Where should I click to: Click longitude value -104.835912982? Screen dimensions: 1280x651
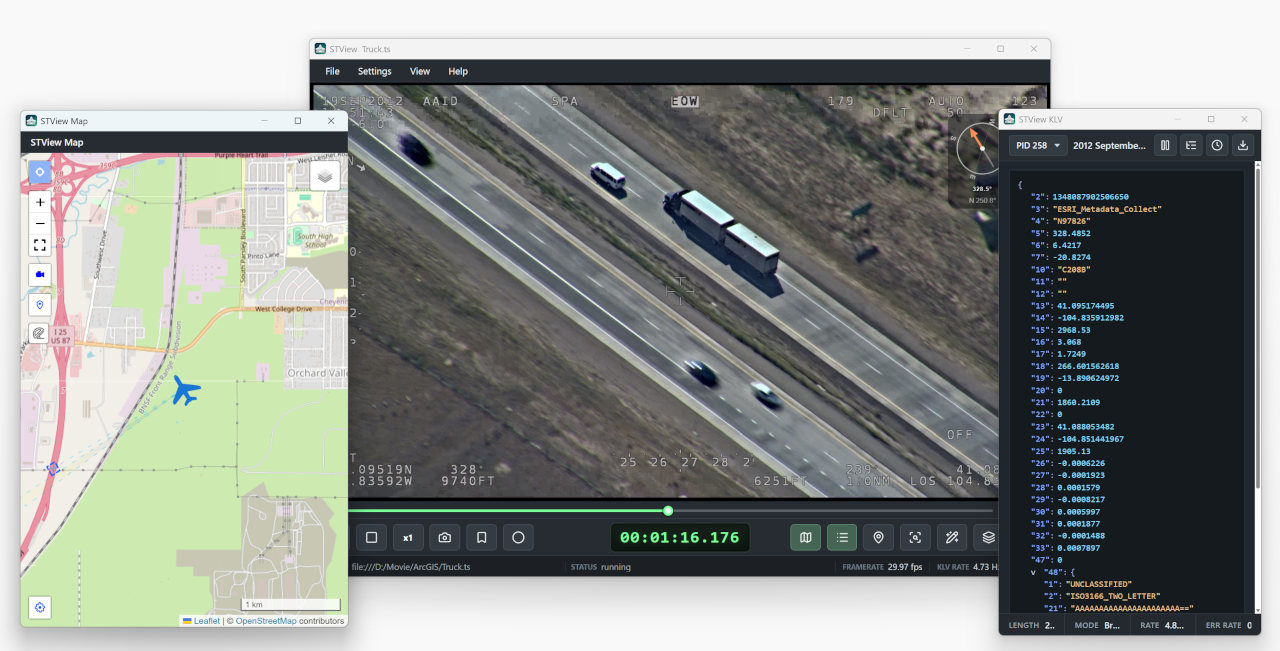[1090, 318]
